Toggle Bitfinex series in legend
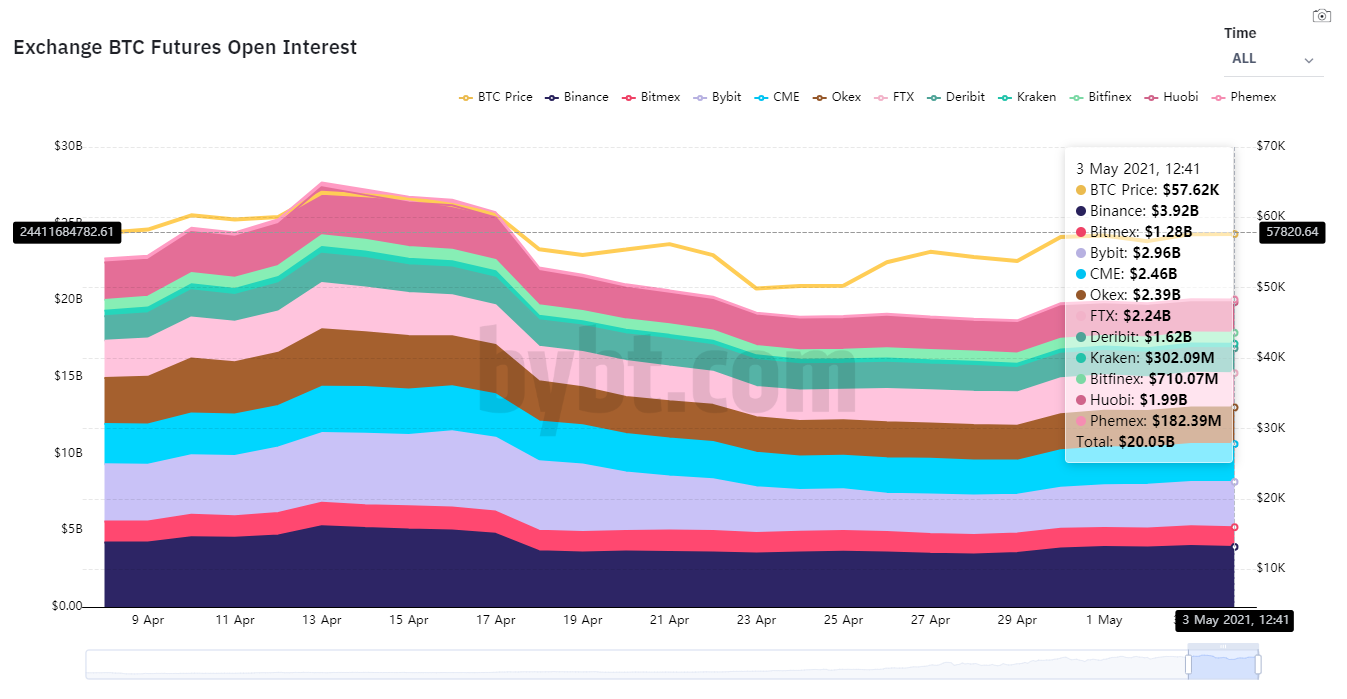 (1100, 97)
